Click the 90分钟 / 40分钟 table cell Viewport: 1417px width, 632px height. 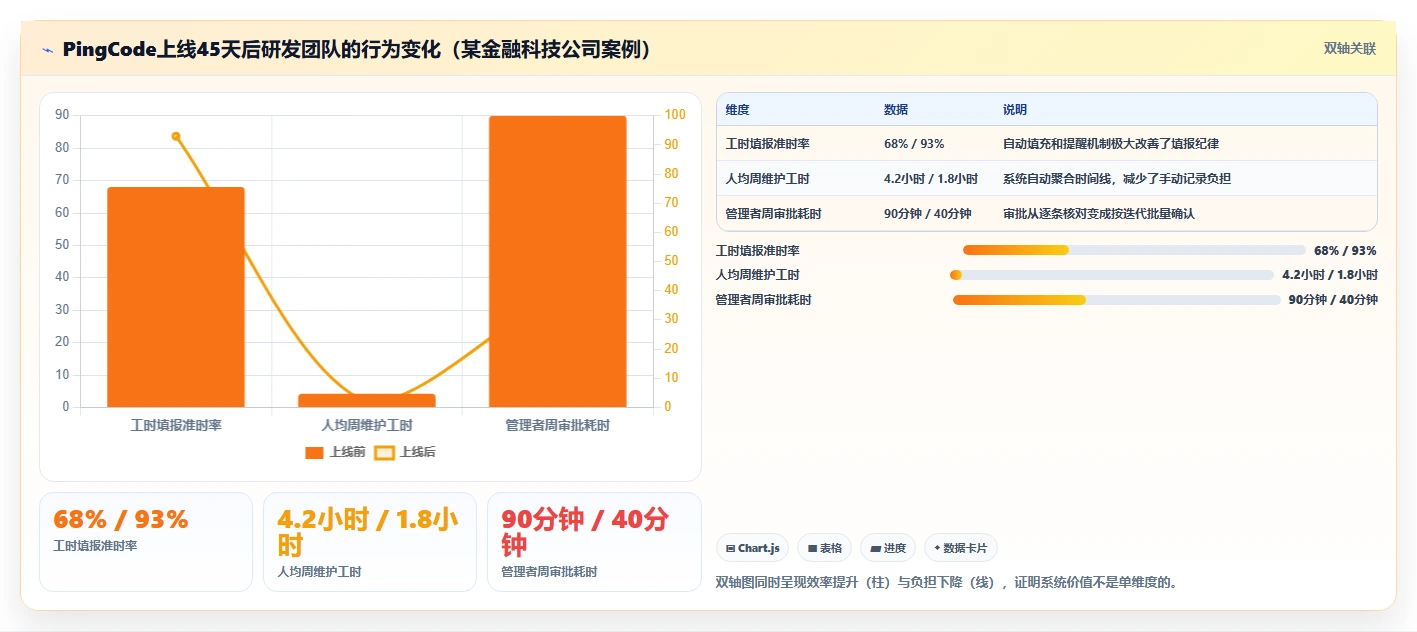[928, 214]
